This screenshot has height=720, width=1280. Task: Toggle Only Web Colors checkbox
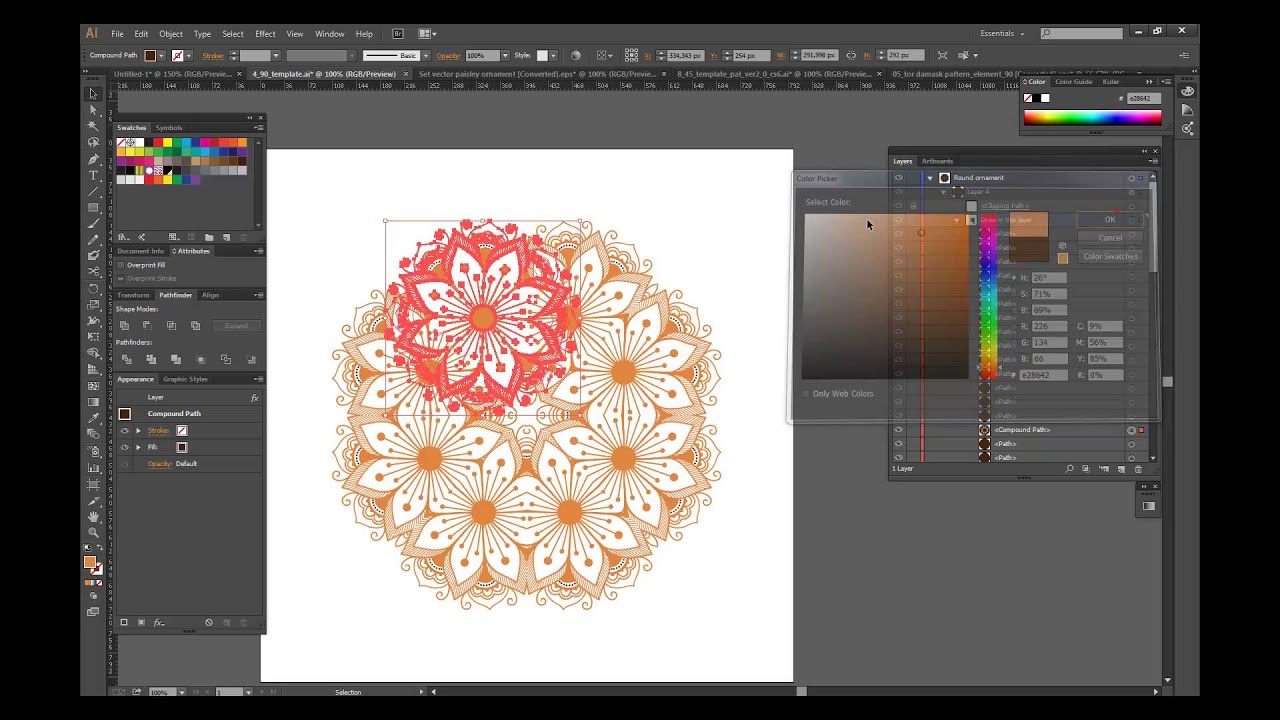(807, 394)
